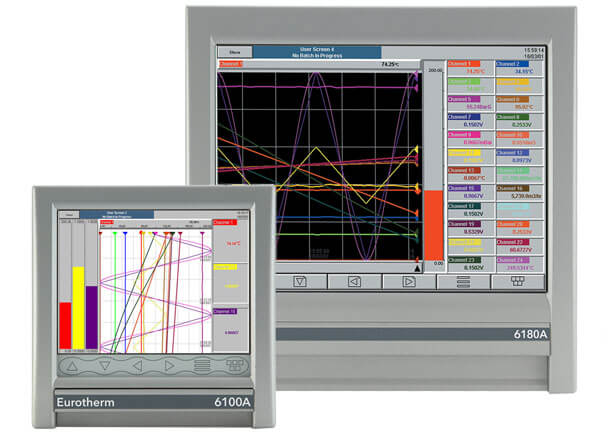Open the root menu key on the 6100A
Screen dimensions: 610x433
[x=234, y=366]
